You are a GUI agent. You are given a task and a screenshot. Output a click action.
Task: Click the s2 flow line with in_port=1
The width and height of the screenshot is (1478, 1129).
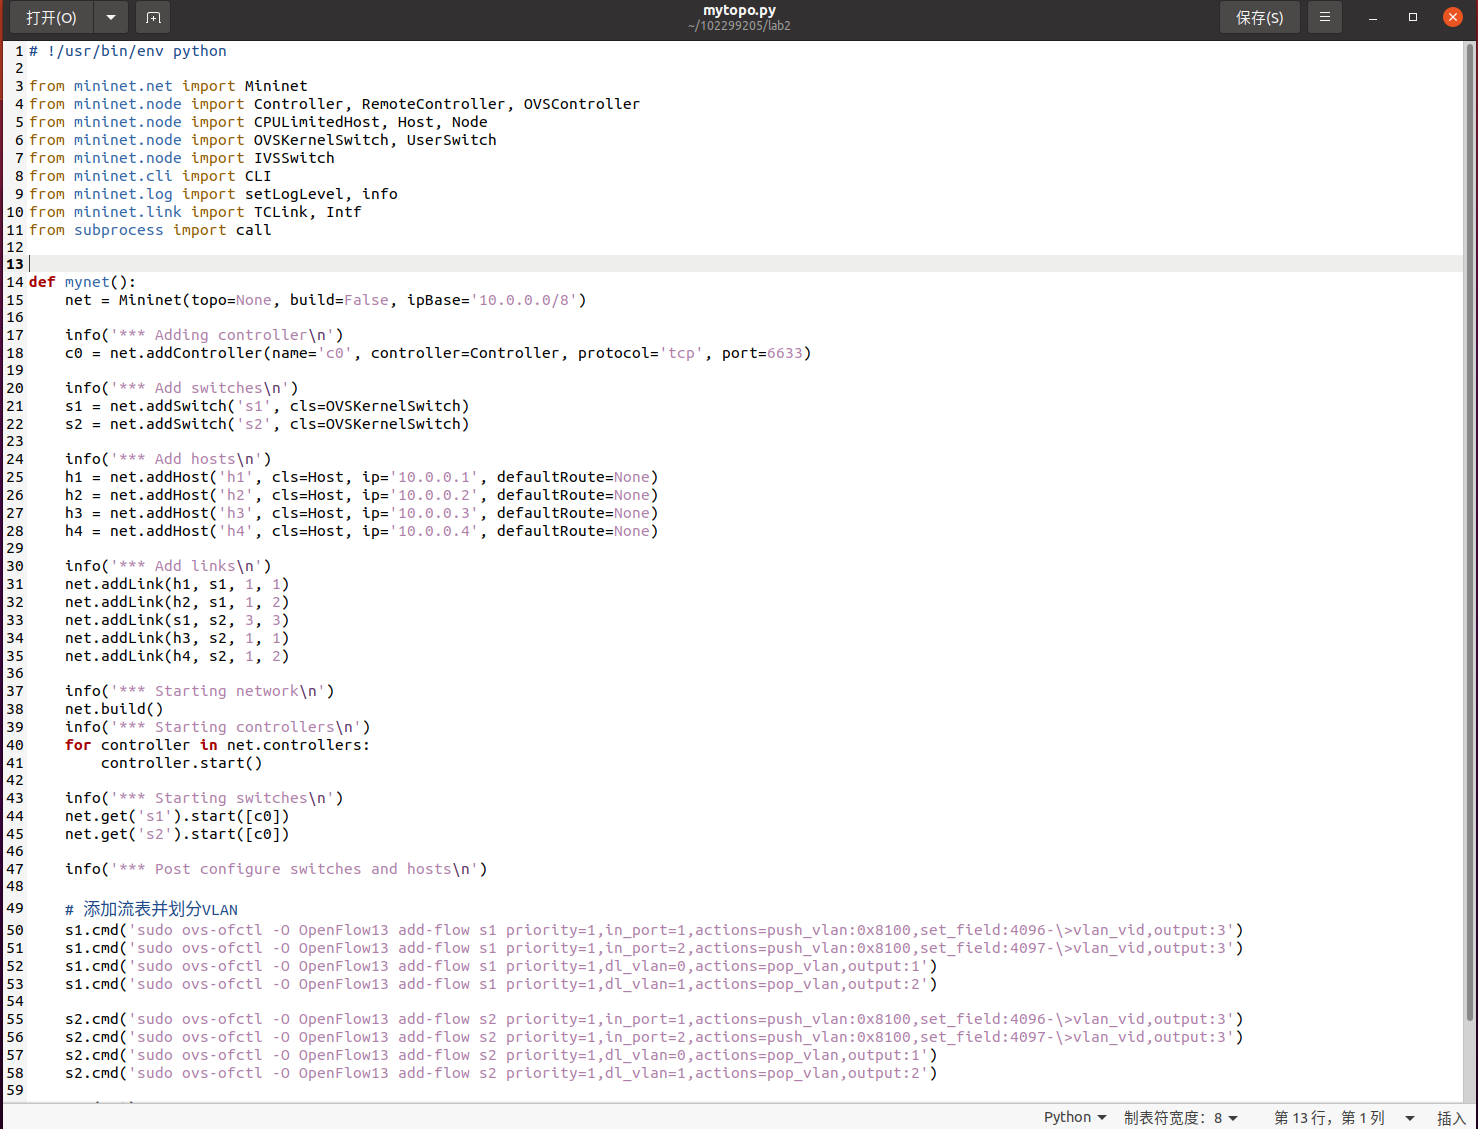654,1019
